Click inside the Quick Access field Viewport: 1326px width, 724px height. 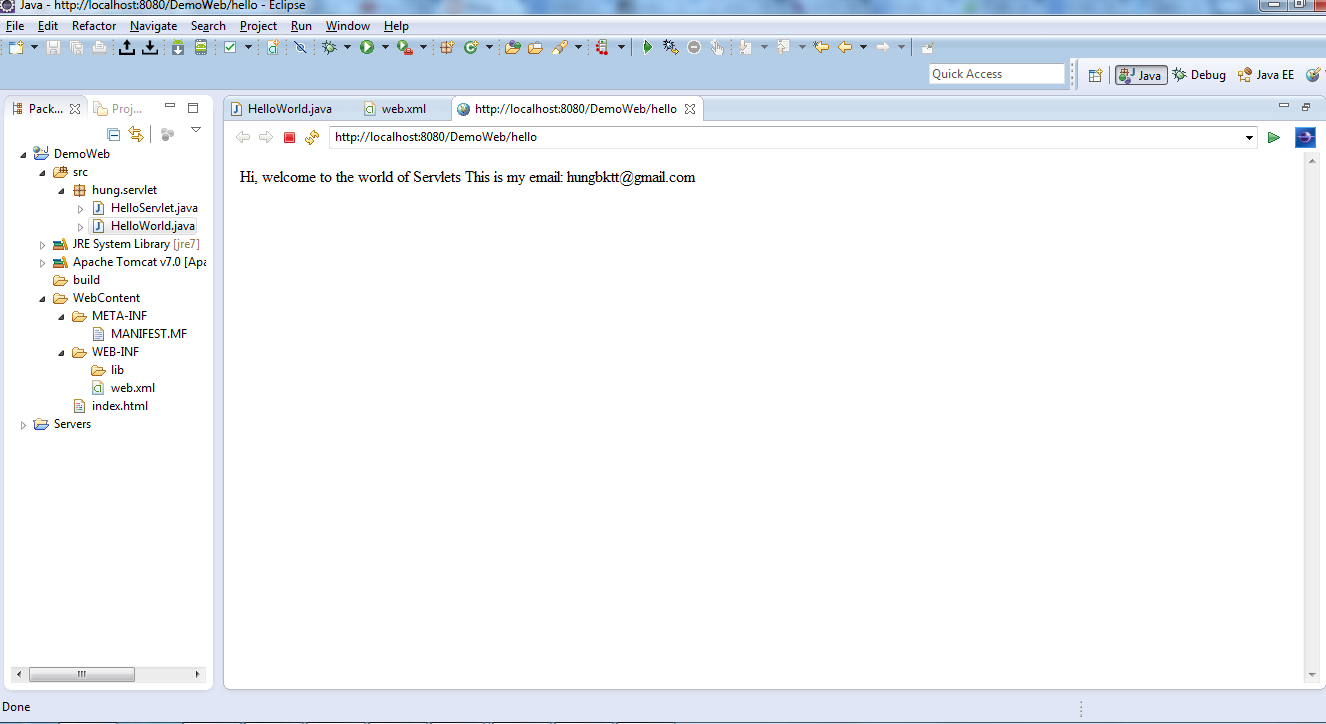click(997, 73)
